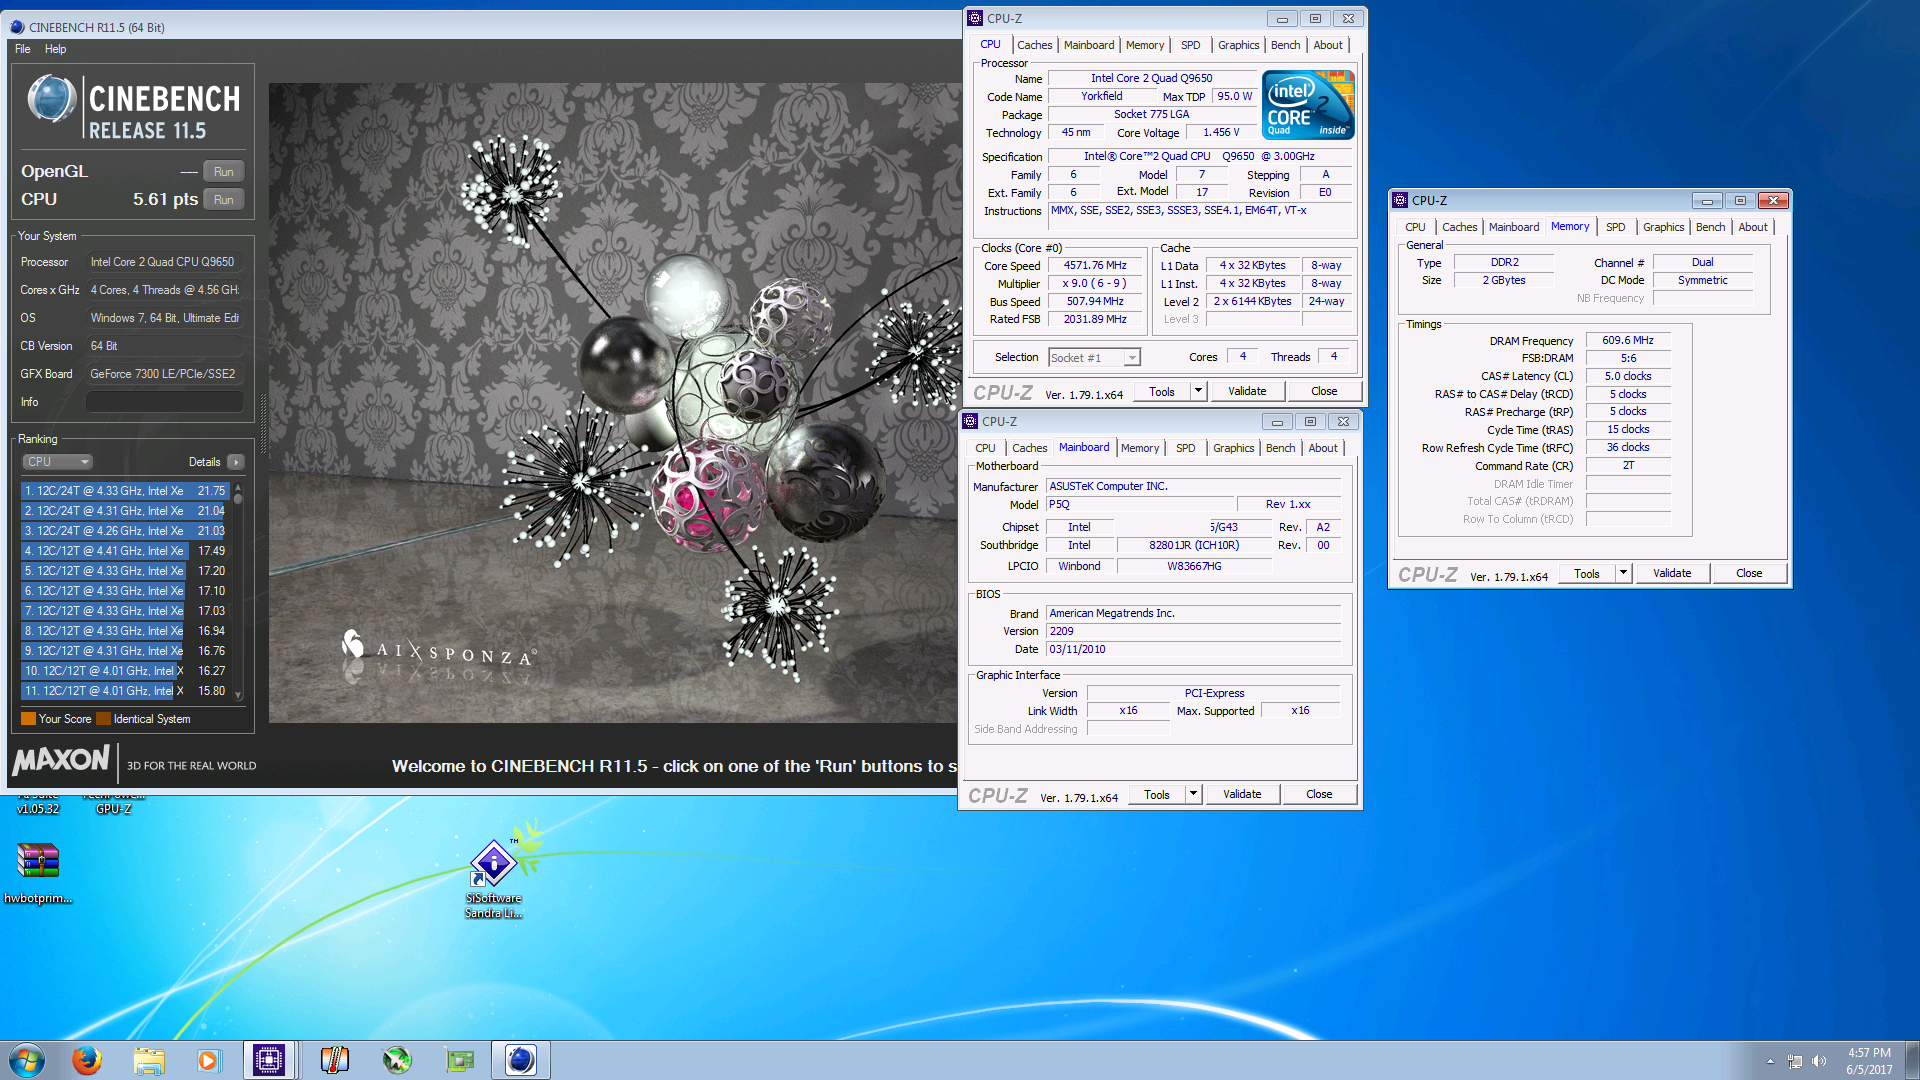Open About tab in top CPU-Z window
Image resolution: width=1920 pixels, height=1080 pixels.
[x=1328, y=45]
